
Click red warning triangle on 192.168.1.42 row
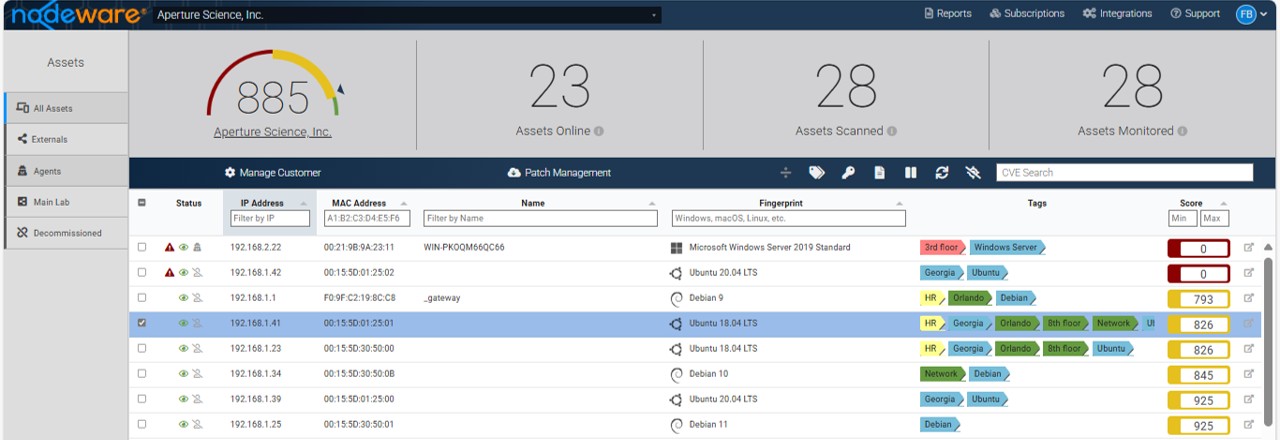click(x=170, y=272)
